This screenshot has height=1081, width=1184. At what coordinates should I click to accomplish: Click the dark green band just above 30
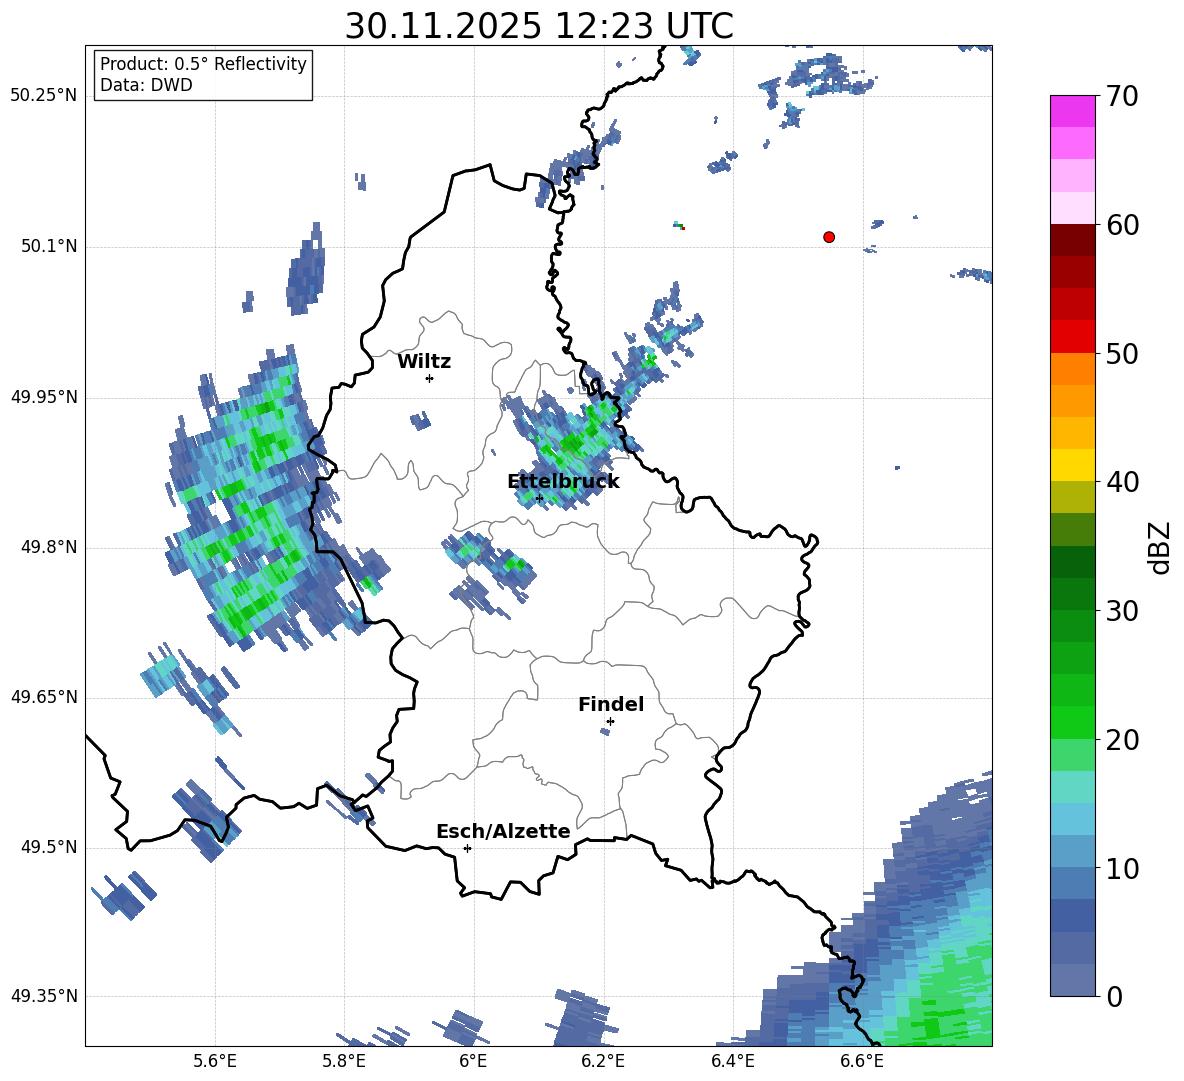tap(1072, 594)
